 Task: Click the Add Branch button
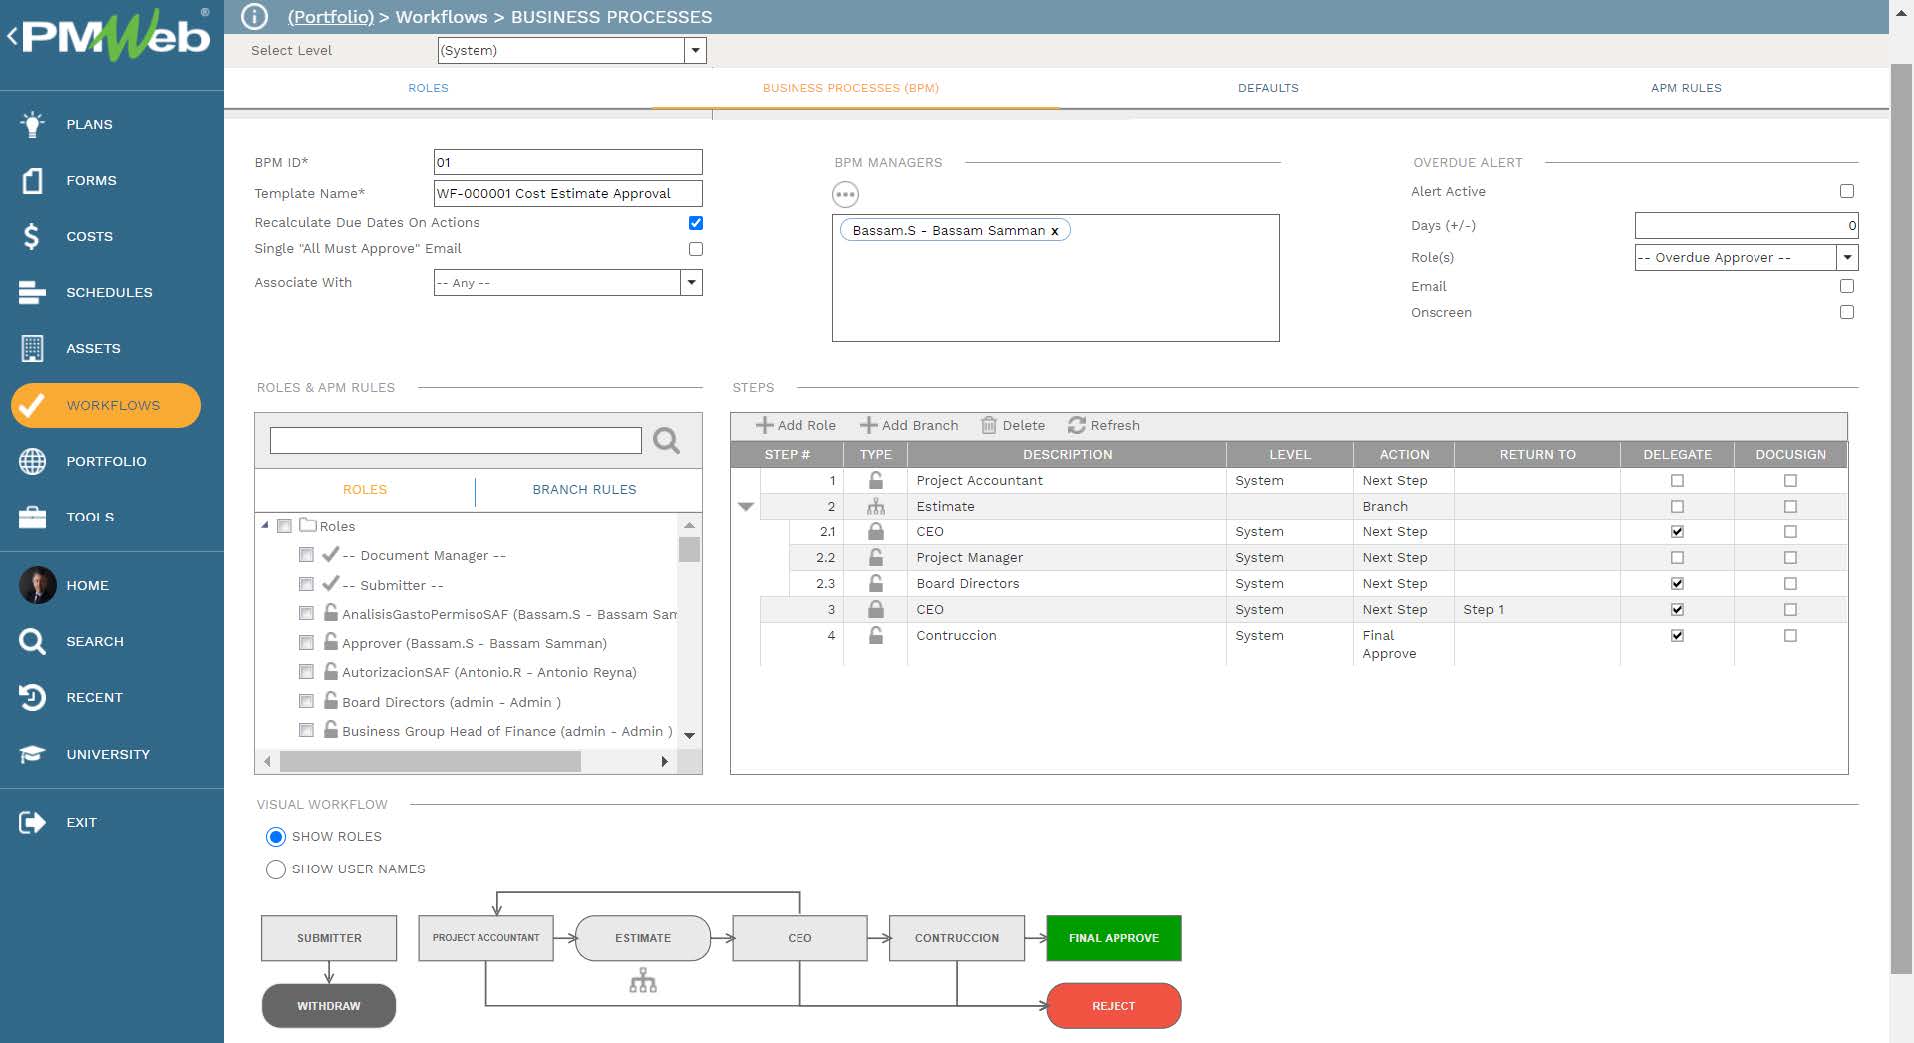909,425
